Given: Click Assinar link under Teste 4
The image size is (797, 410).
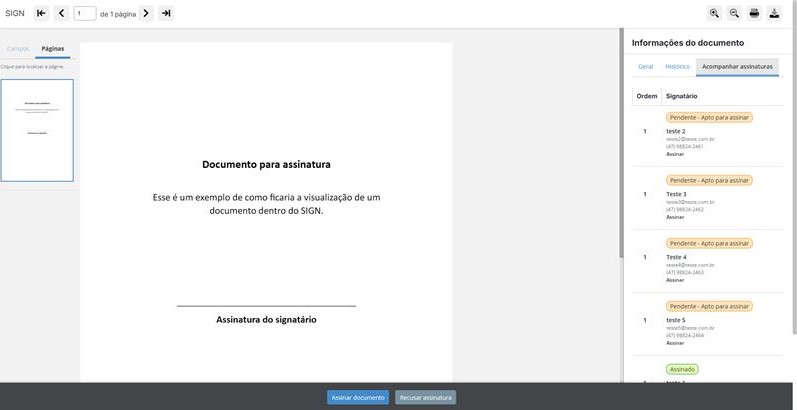Looking at the screenshot, I should tap(675, 280).
